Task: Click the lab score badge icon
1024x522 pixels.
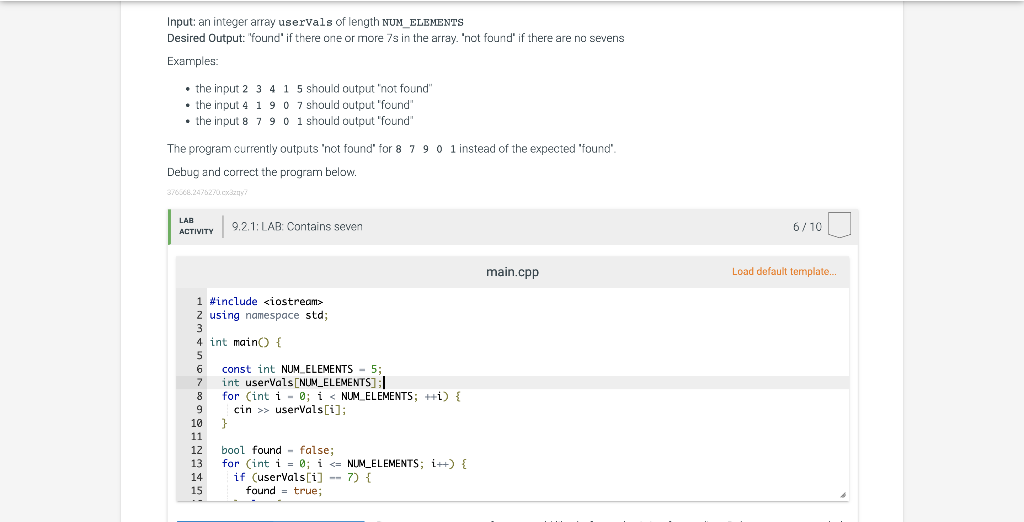Action: (839, 225)
